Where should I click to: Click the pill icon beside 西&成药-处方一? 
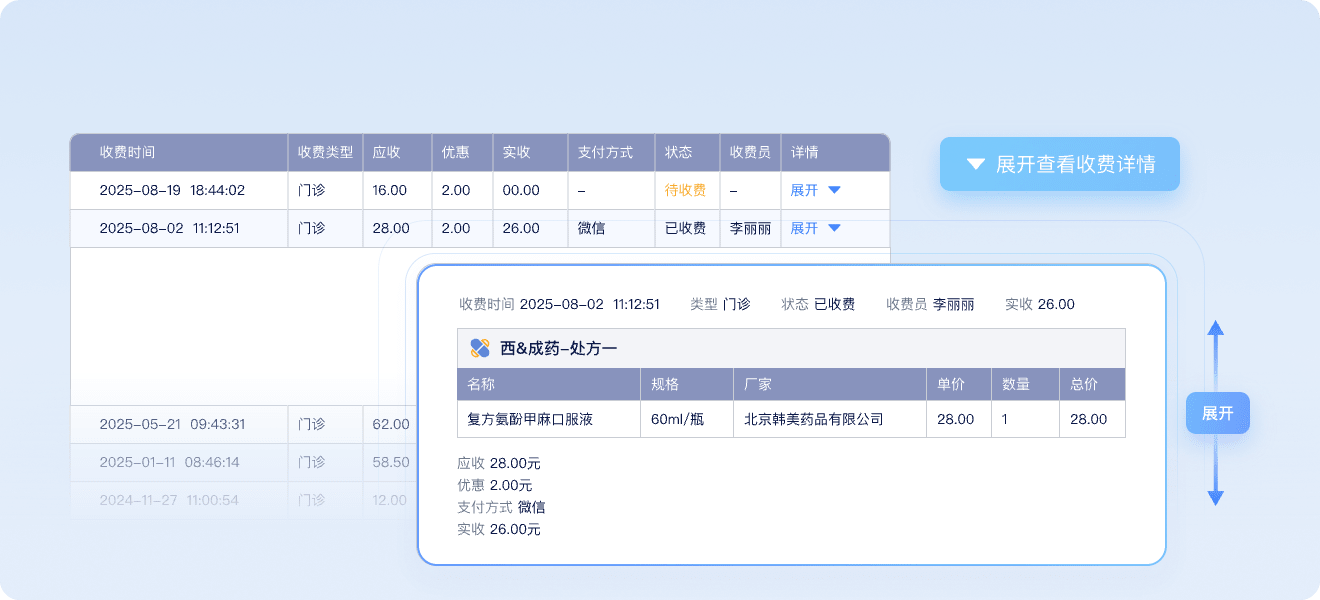pos(479,348)
